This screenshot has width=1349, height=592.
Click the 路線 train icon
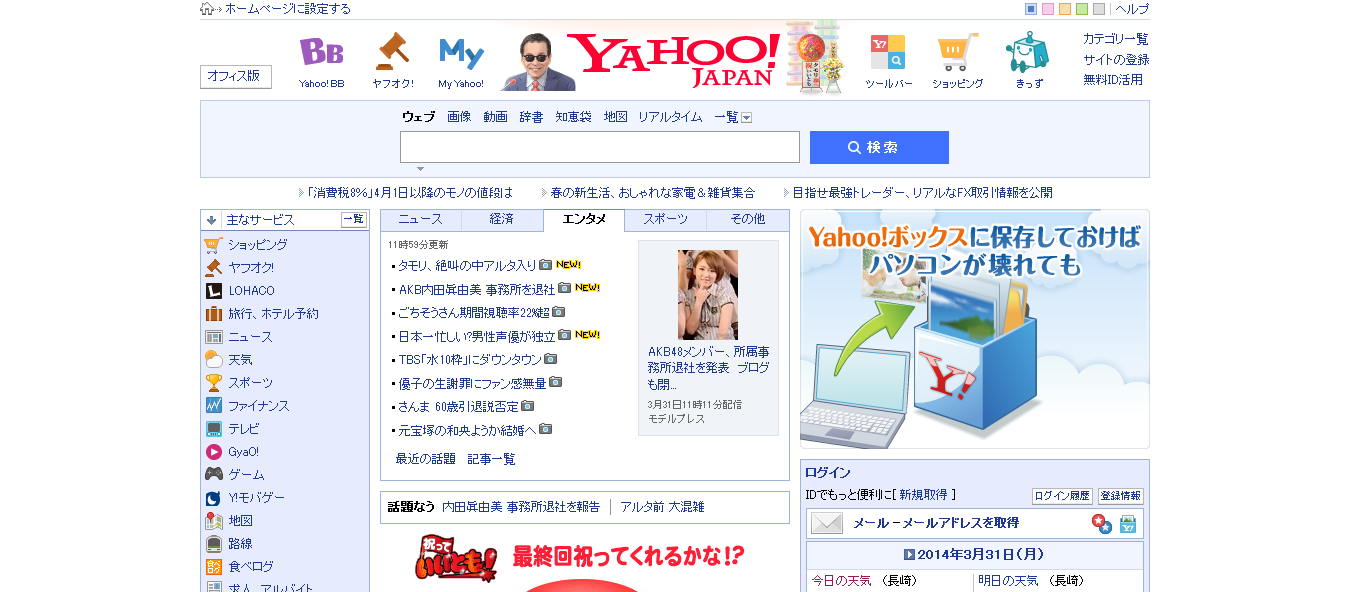tap(213, 544)
